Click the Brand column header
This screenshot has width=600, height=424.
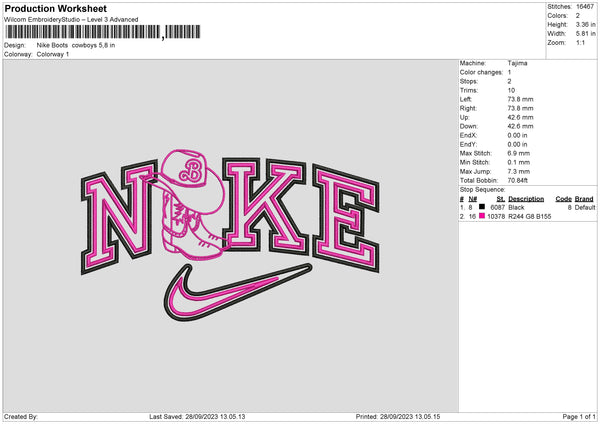584,199
